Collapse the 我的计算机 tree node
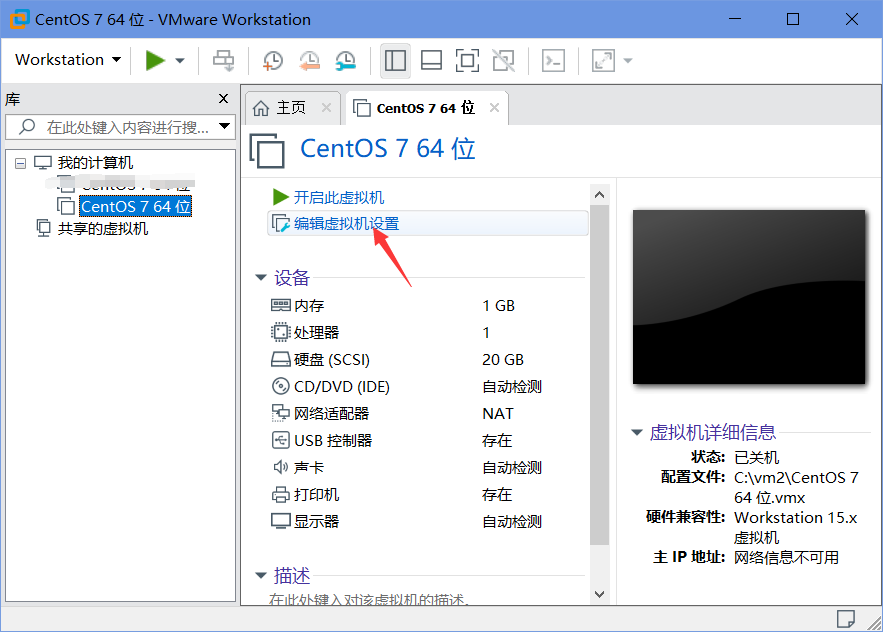 [x=20, y=164]
